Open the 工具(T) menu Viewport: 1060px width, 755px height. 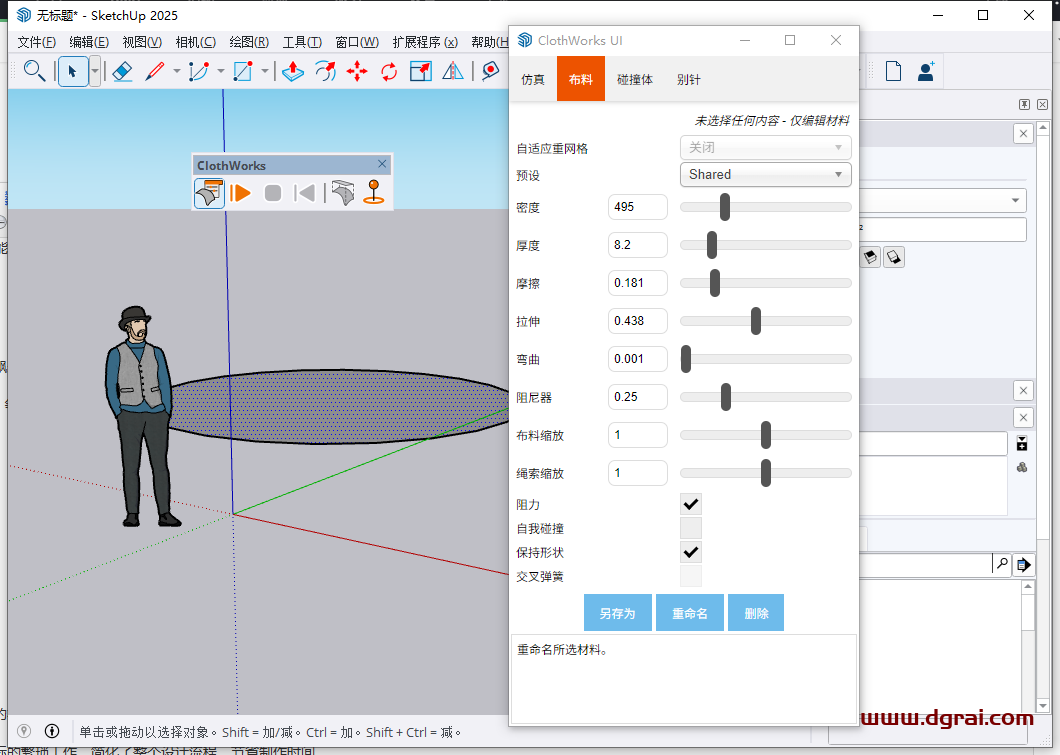coord(302,42)
